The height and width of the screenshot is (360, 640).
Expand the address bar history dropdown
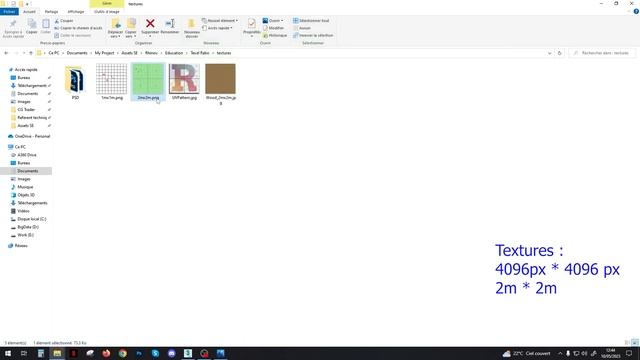(x=549, y=53)
